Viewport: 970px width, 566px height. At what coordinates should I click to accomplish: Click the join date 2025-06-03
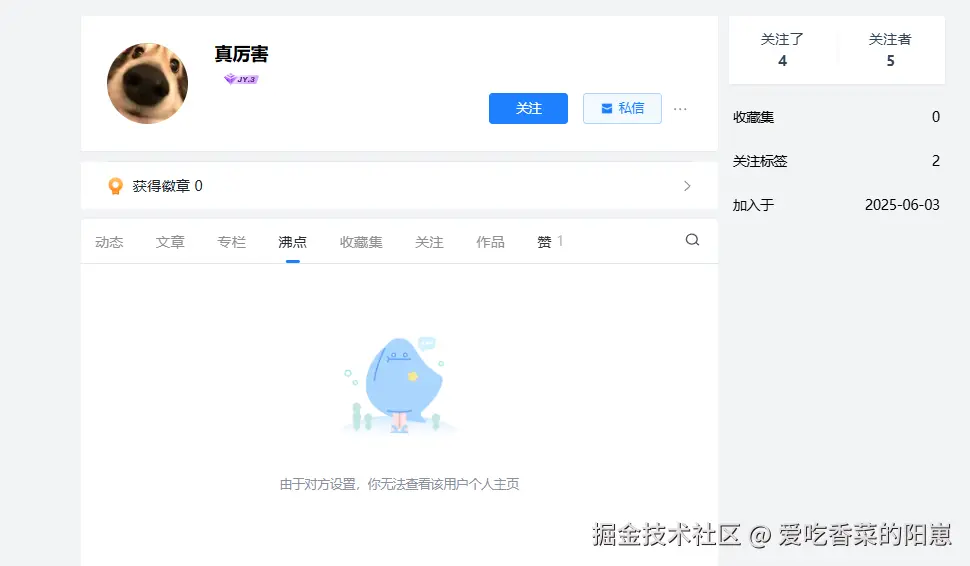(x=902, y=205)
